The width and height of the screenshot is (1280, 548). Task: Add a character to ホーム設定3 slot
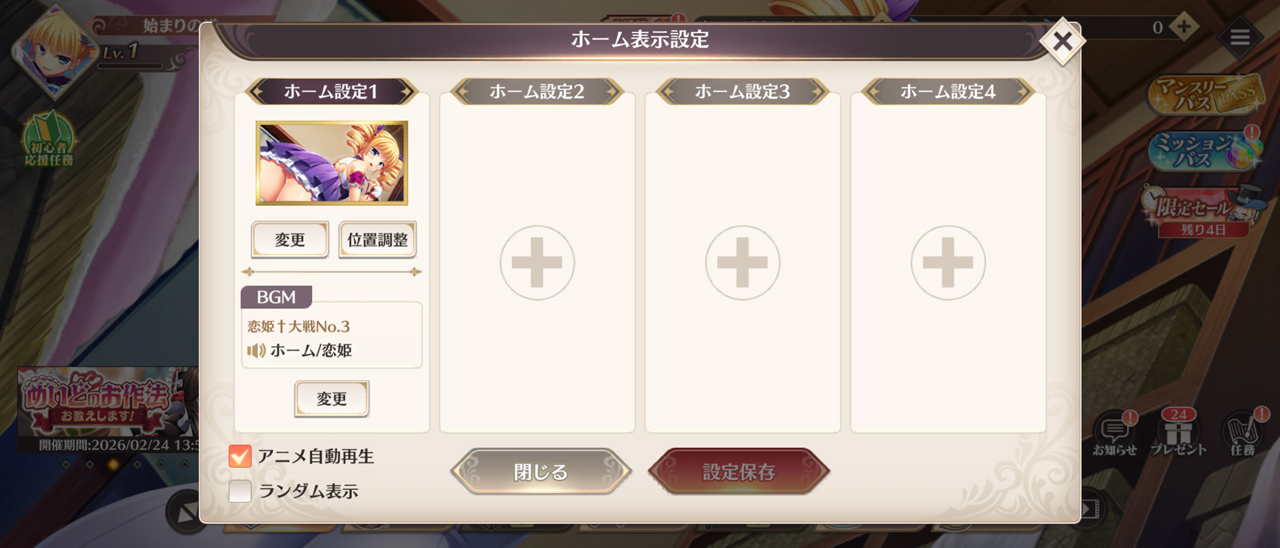[x=743, y=263]
